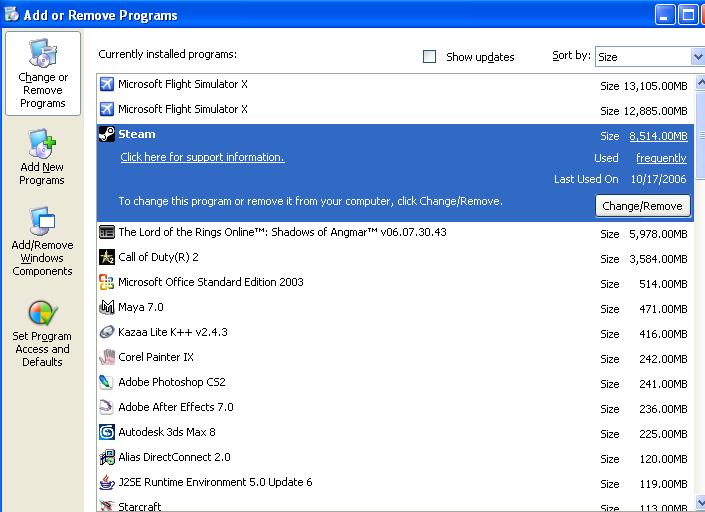This screenshot has height=512, width=705.
Task: Click the 225.00MB size value
Action: point(663,434)
